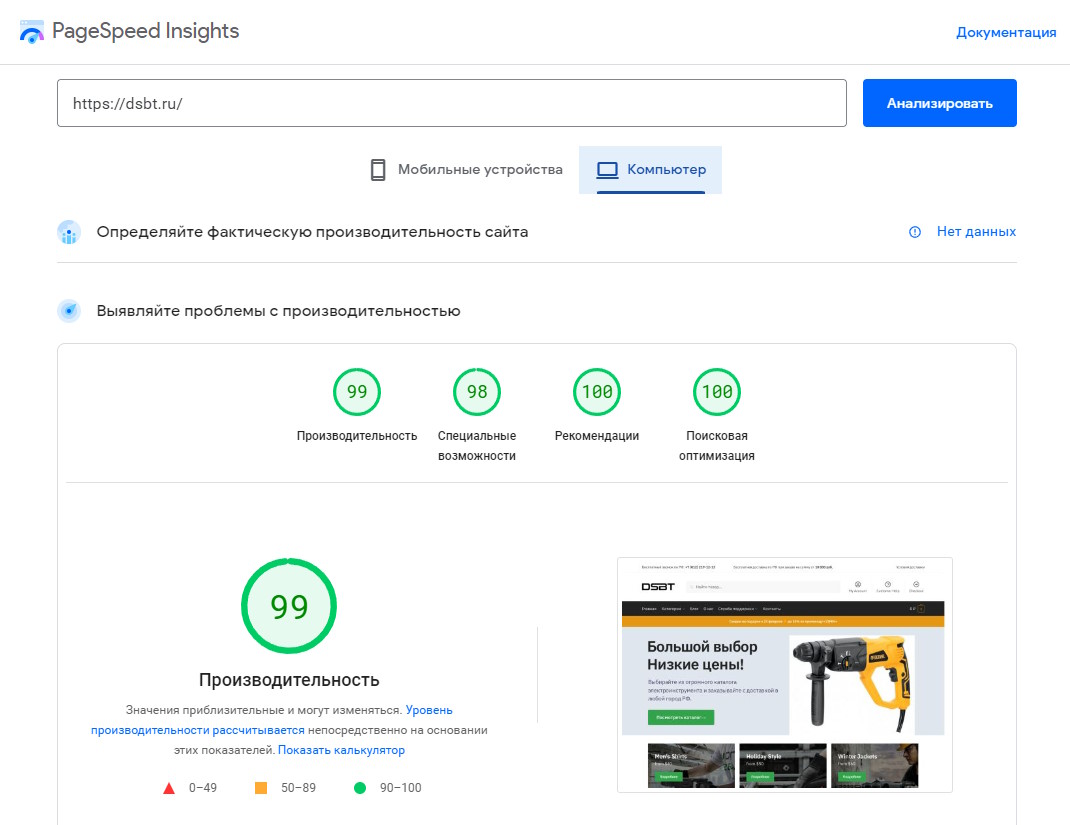Viewport: 1070px width, 825px height.
Task: Click the large Производительность heading text
Action: (289, 680)
